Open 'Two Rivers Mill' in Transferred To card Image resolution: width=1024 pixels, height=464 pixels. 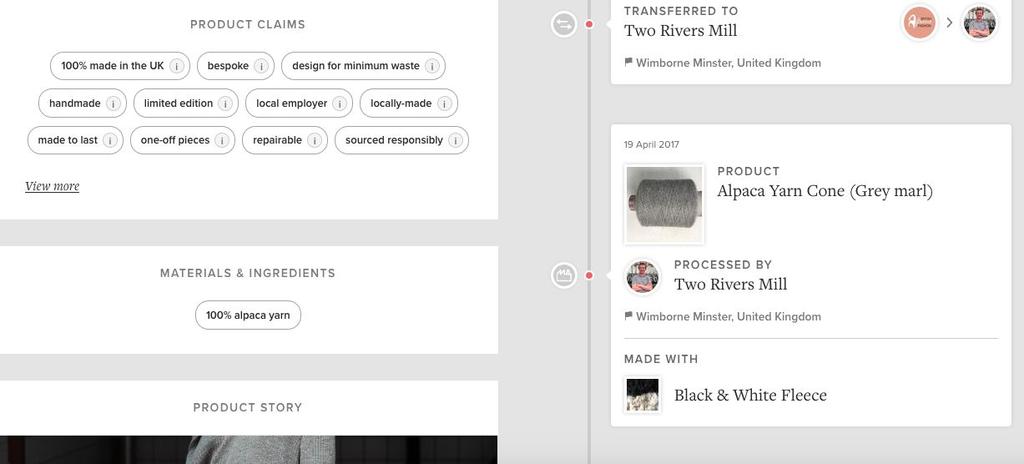point(680,31)
